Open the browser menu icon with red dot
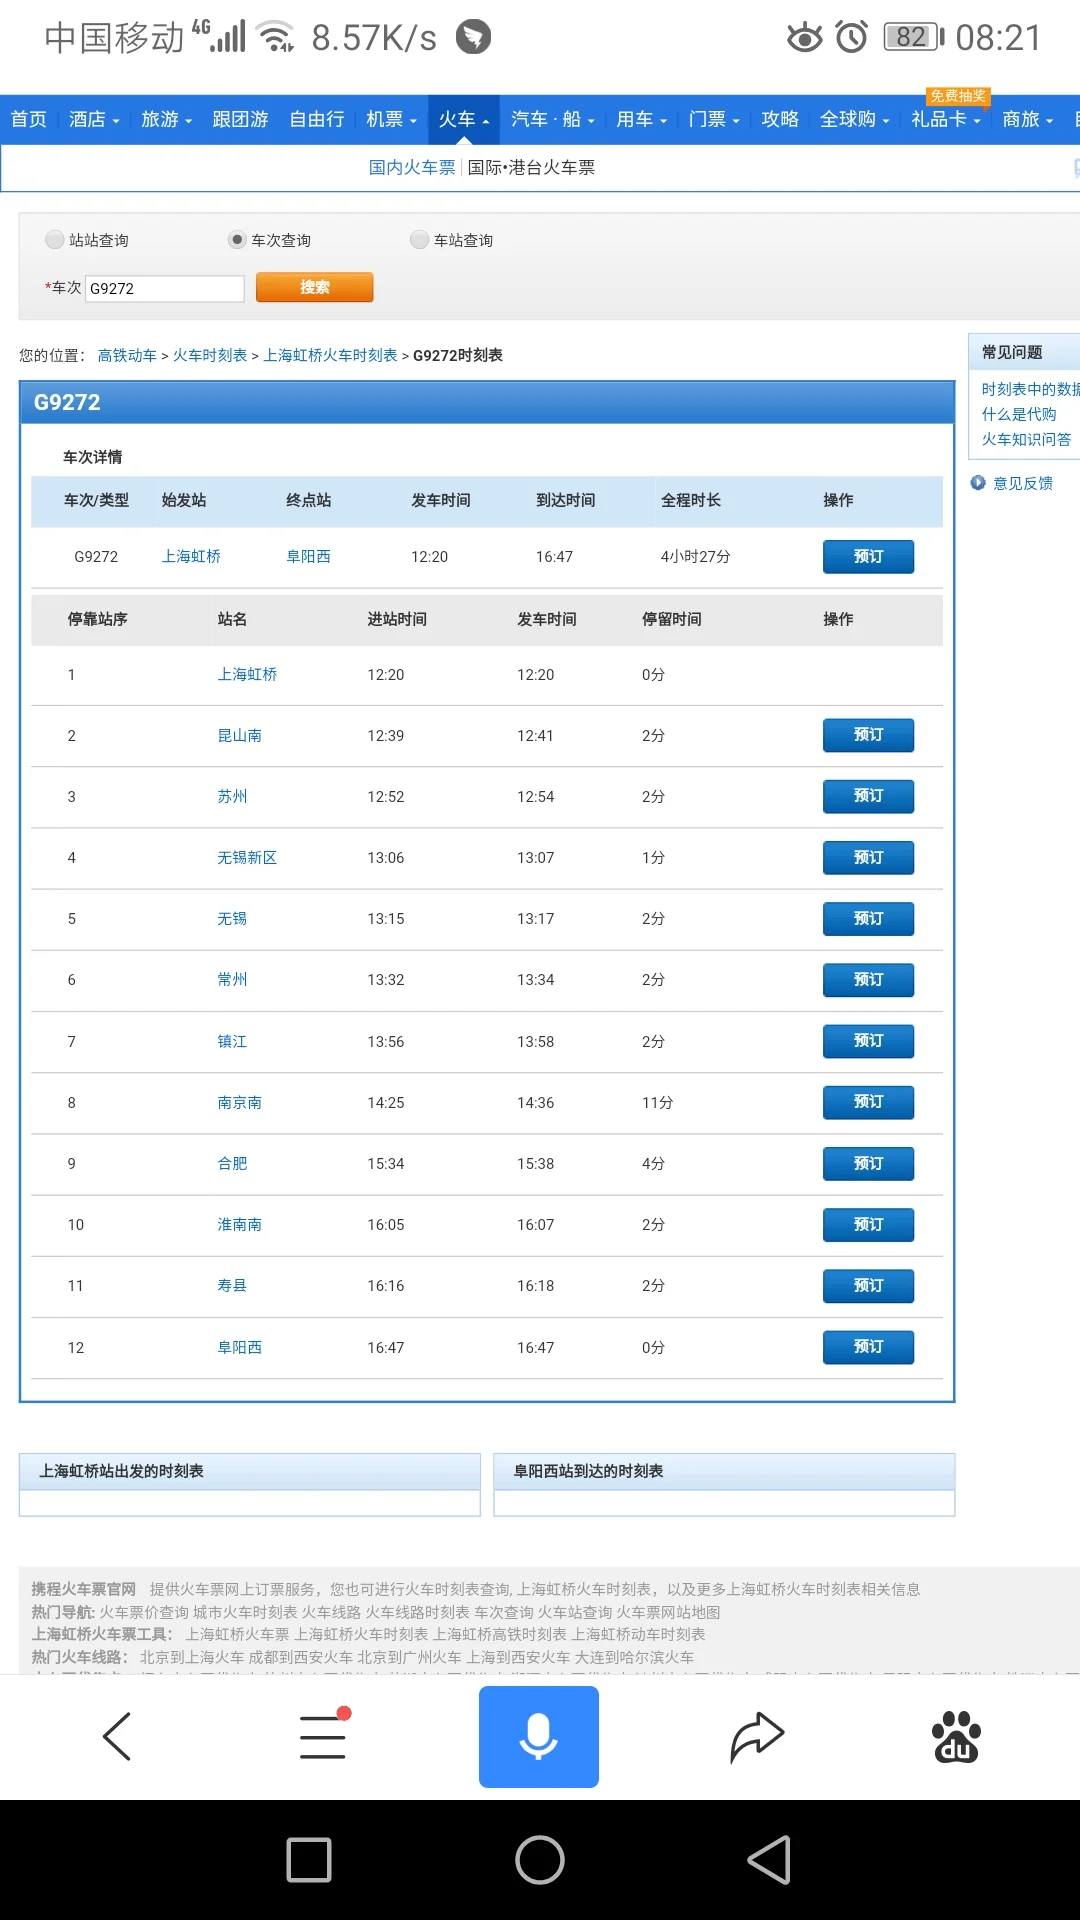The height and width of the screenshot is (1920, 1080). pos(324,1735)
